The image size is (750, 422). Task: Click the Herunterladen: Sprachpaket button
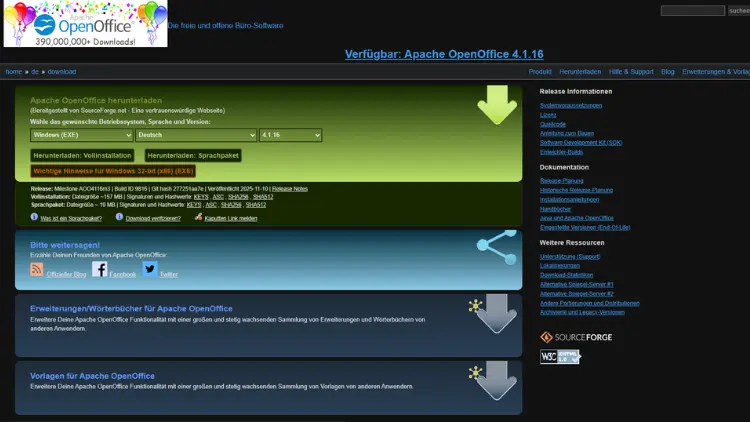[x=194, y=156]
